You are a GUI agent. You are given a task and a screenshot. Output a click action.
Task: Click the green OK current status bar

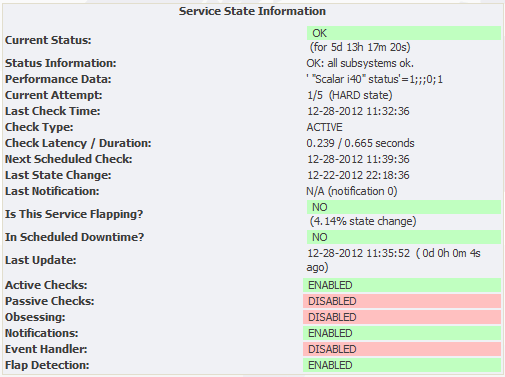point(404,33)
